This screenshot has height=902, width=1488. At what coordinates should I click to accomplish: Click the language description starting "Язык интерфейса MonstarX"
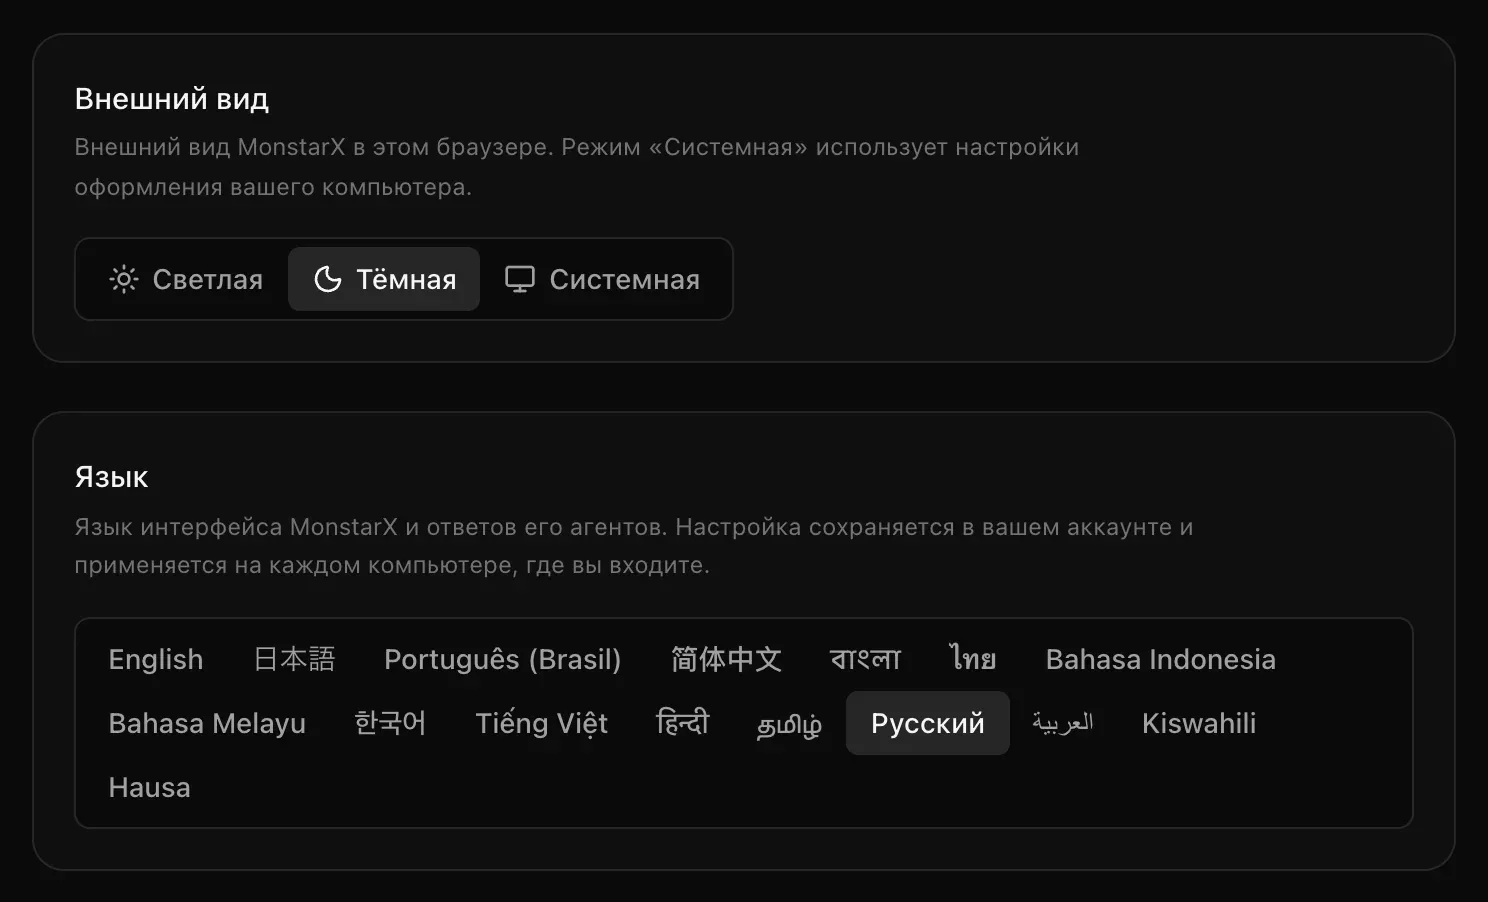(x=634, y=546)
